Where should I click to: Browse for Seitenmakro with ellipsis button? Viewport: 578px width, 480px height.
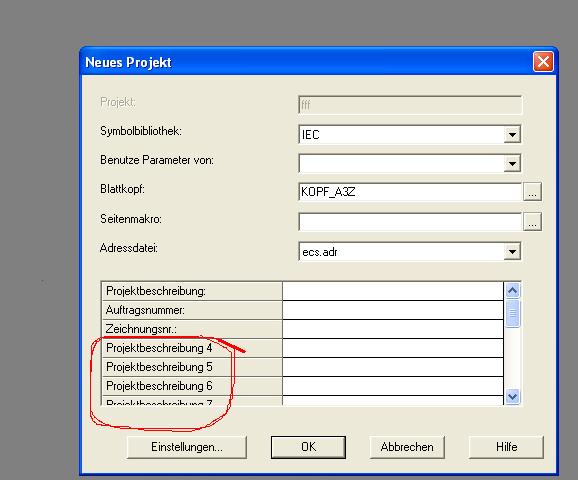(x=532, y=222)
